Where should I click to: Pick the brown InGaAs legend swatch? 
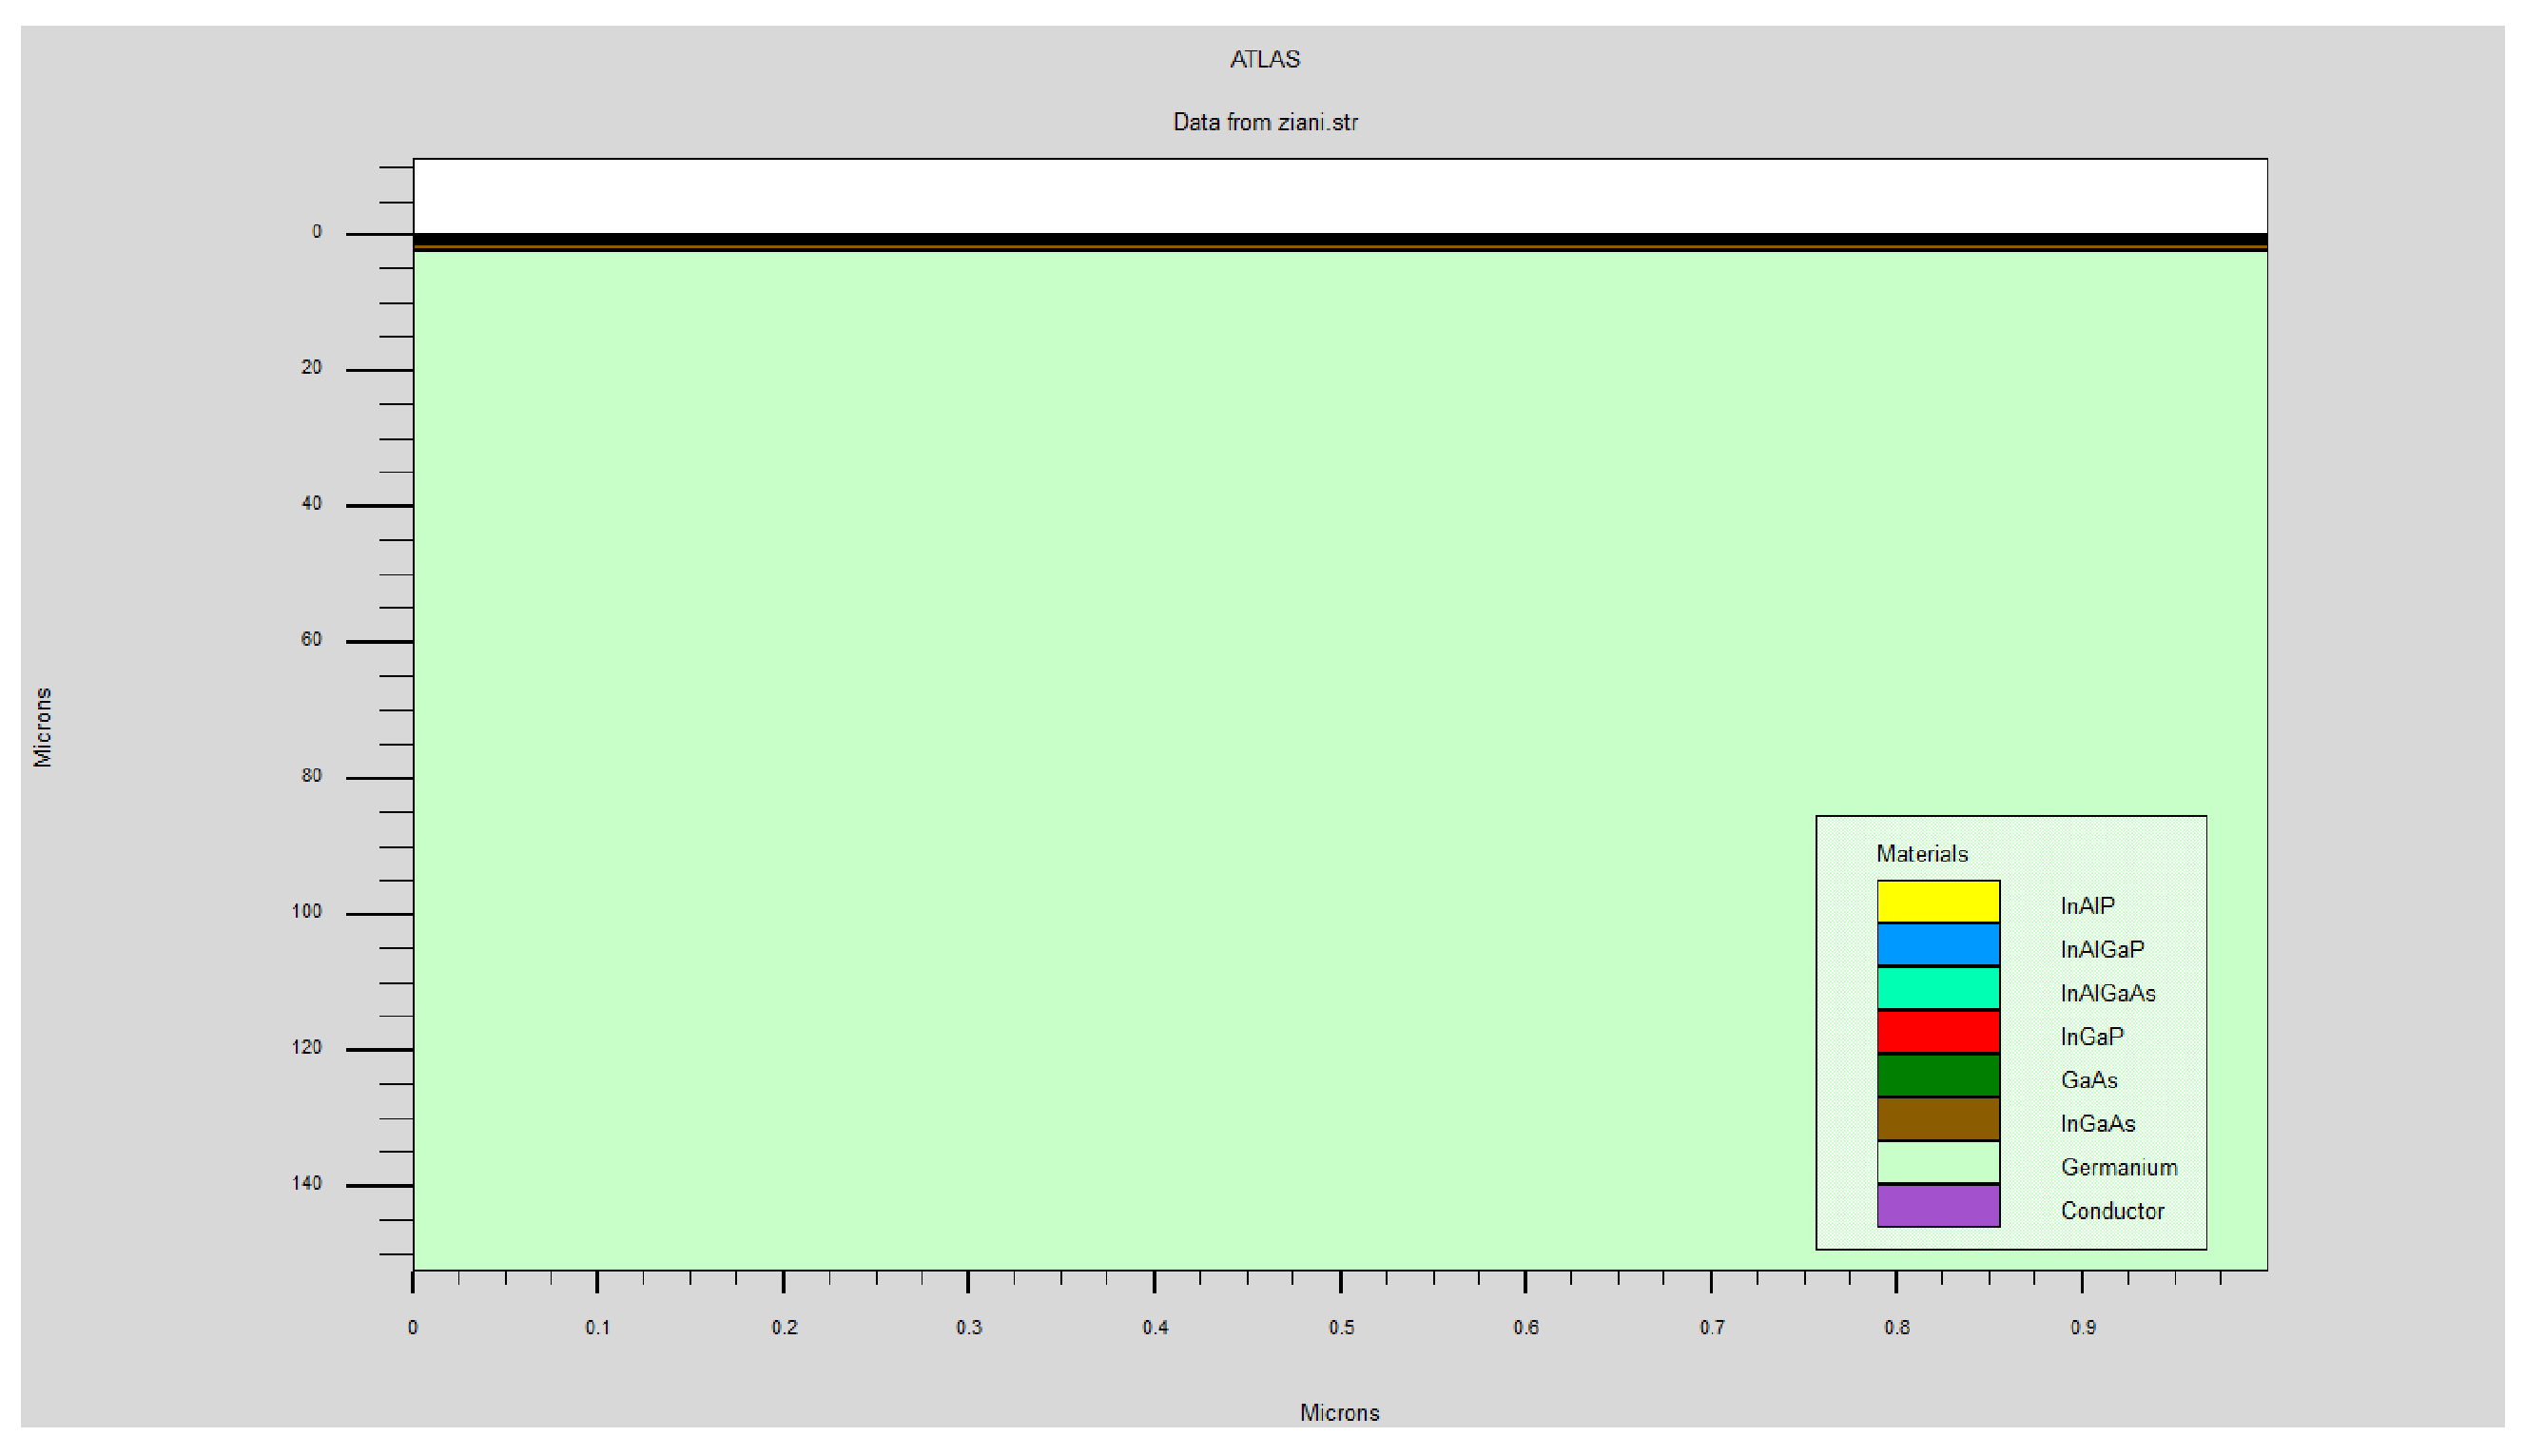click(x=1937, y=1119)
